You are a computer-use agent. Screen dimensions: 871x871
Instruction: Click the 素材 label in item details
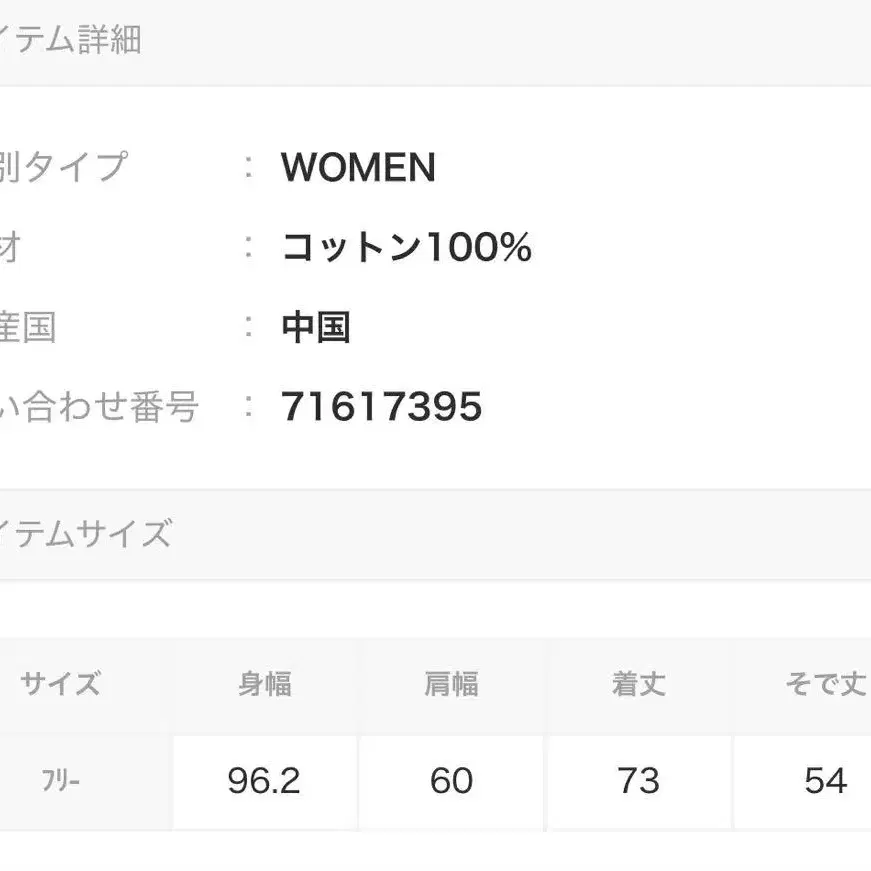point(10,247)
